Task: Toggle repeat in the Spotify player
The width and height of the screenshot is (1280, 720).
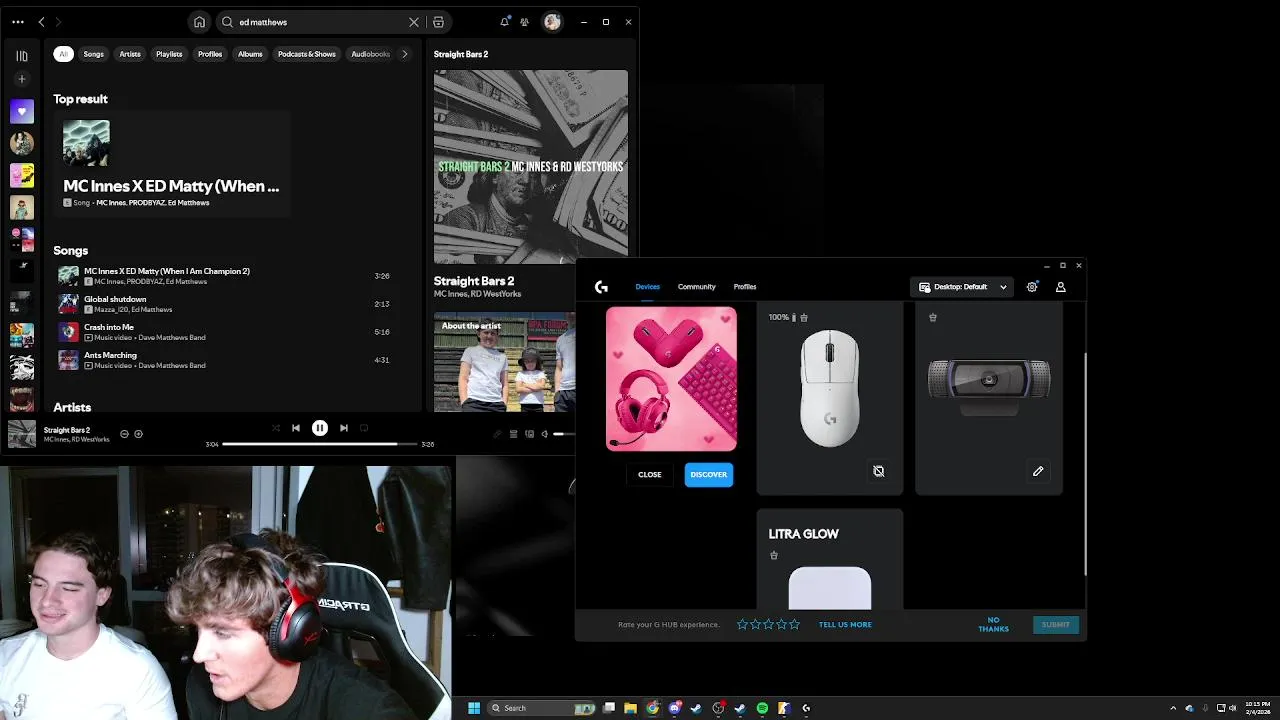Action: (x=364, y=428)
